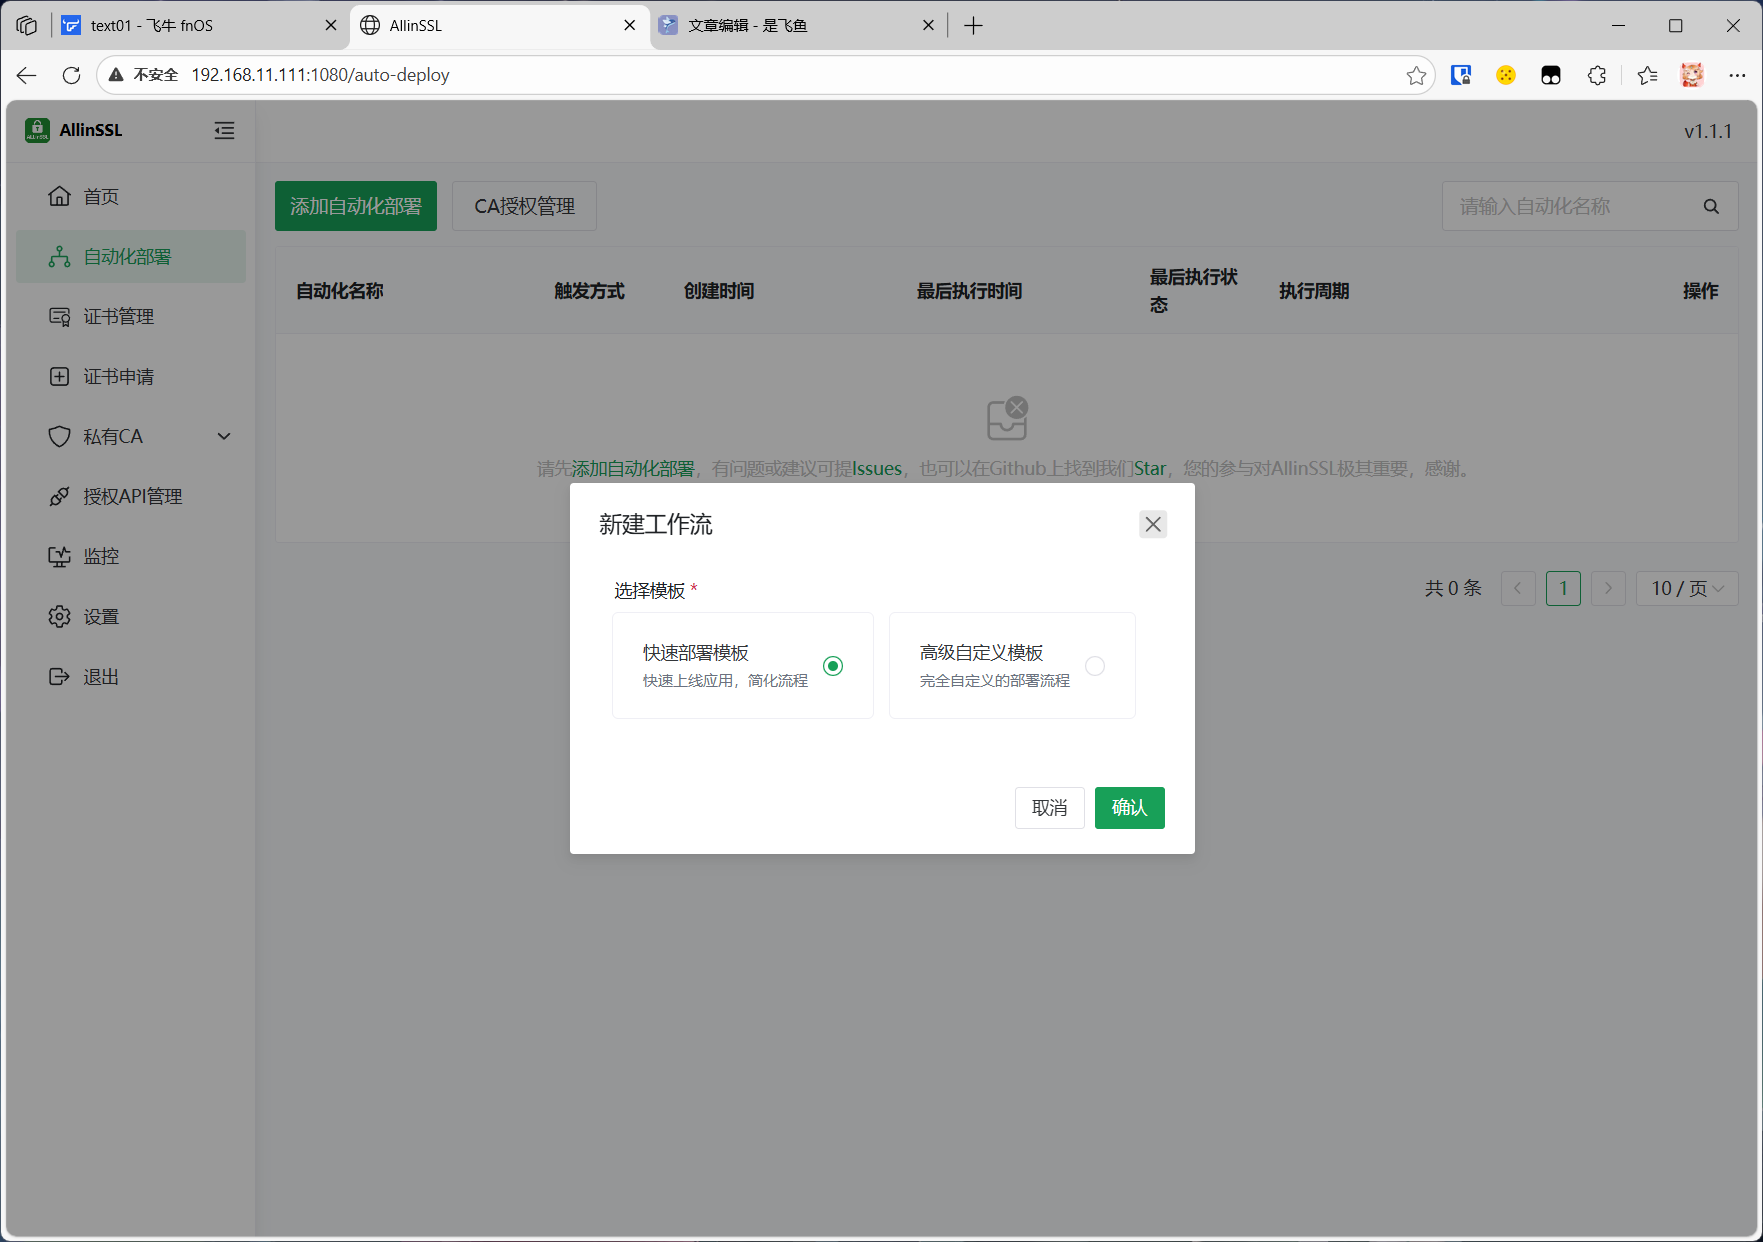Open the 10 / 页 page size dropdown

(1686, 589)
